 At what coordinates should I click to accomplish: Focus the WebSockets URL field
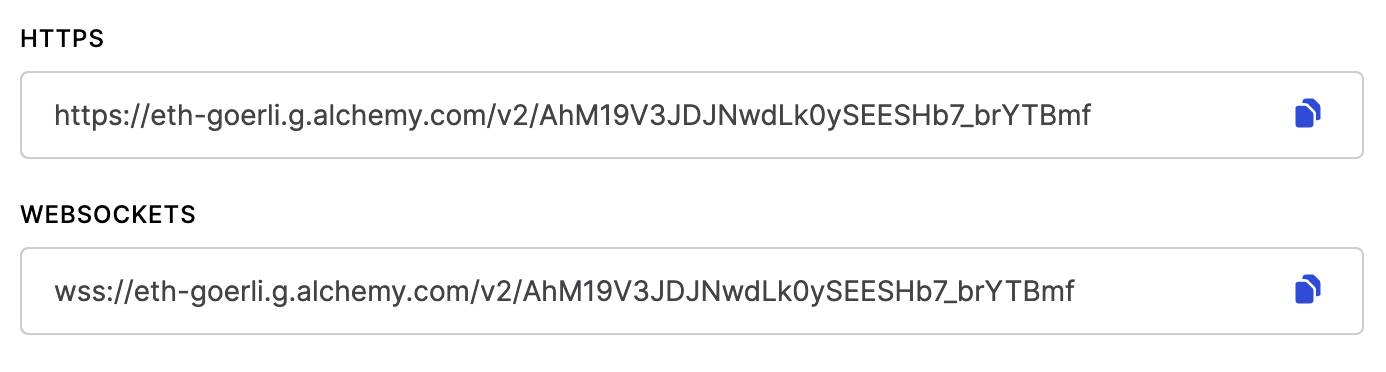[x=692, y=291]
